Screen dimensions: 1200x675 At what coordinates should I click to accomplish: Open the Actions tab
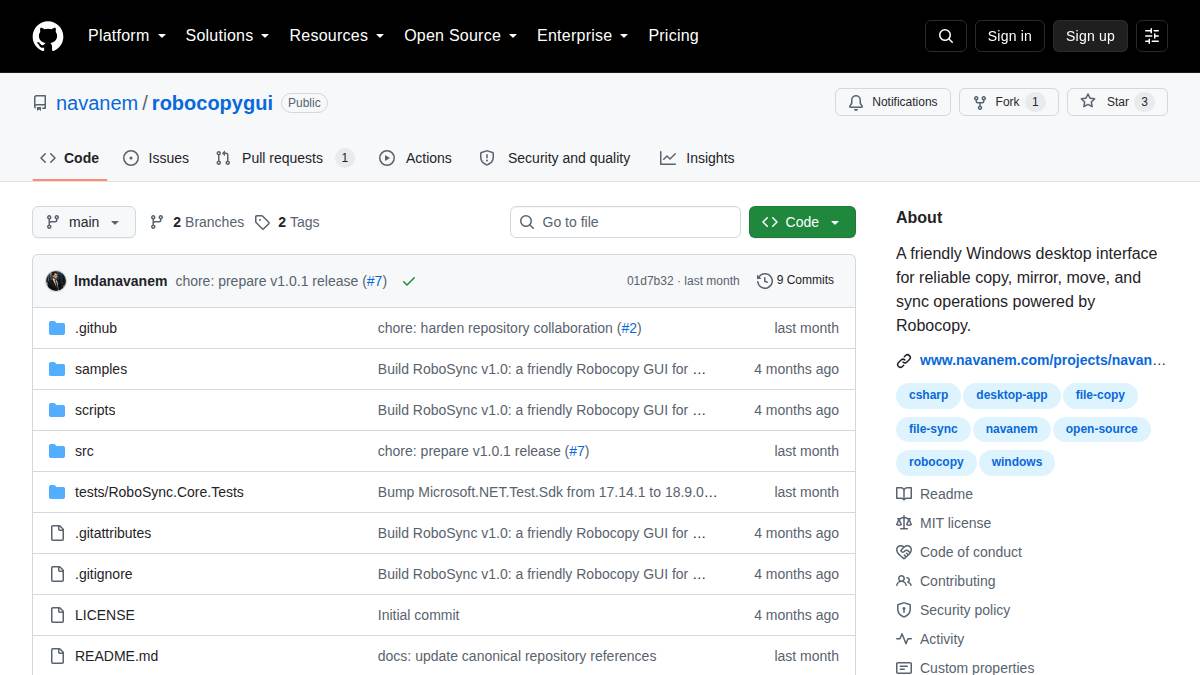tap(415, 158)
